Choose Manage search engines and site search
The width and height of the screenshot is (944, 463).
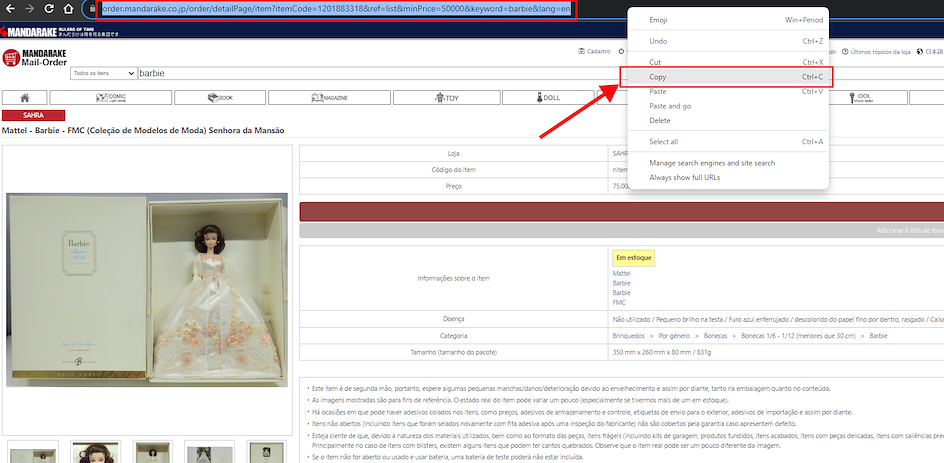728,163
